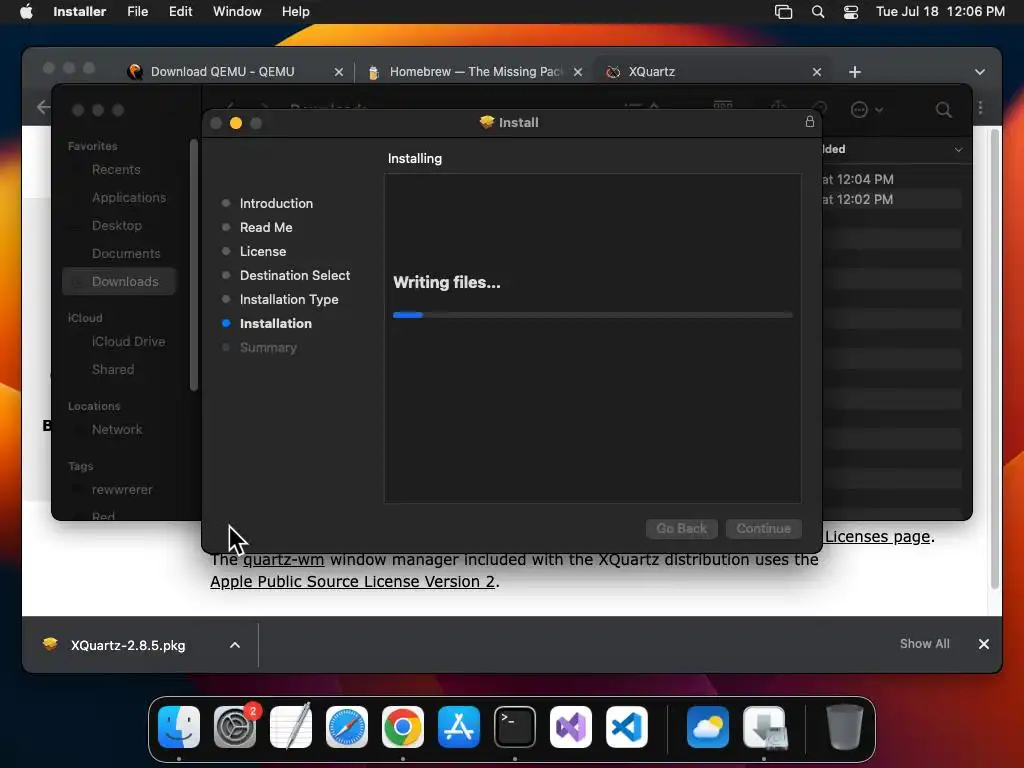The image size is (1024, 768).
Task: Open Google Chrome in the Dock
Action: 403,727
